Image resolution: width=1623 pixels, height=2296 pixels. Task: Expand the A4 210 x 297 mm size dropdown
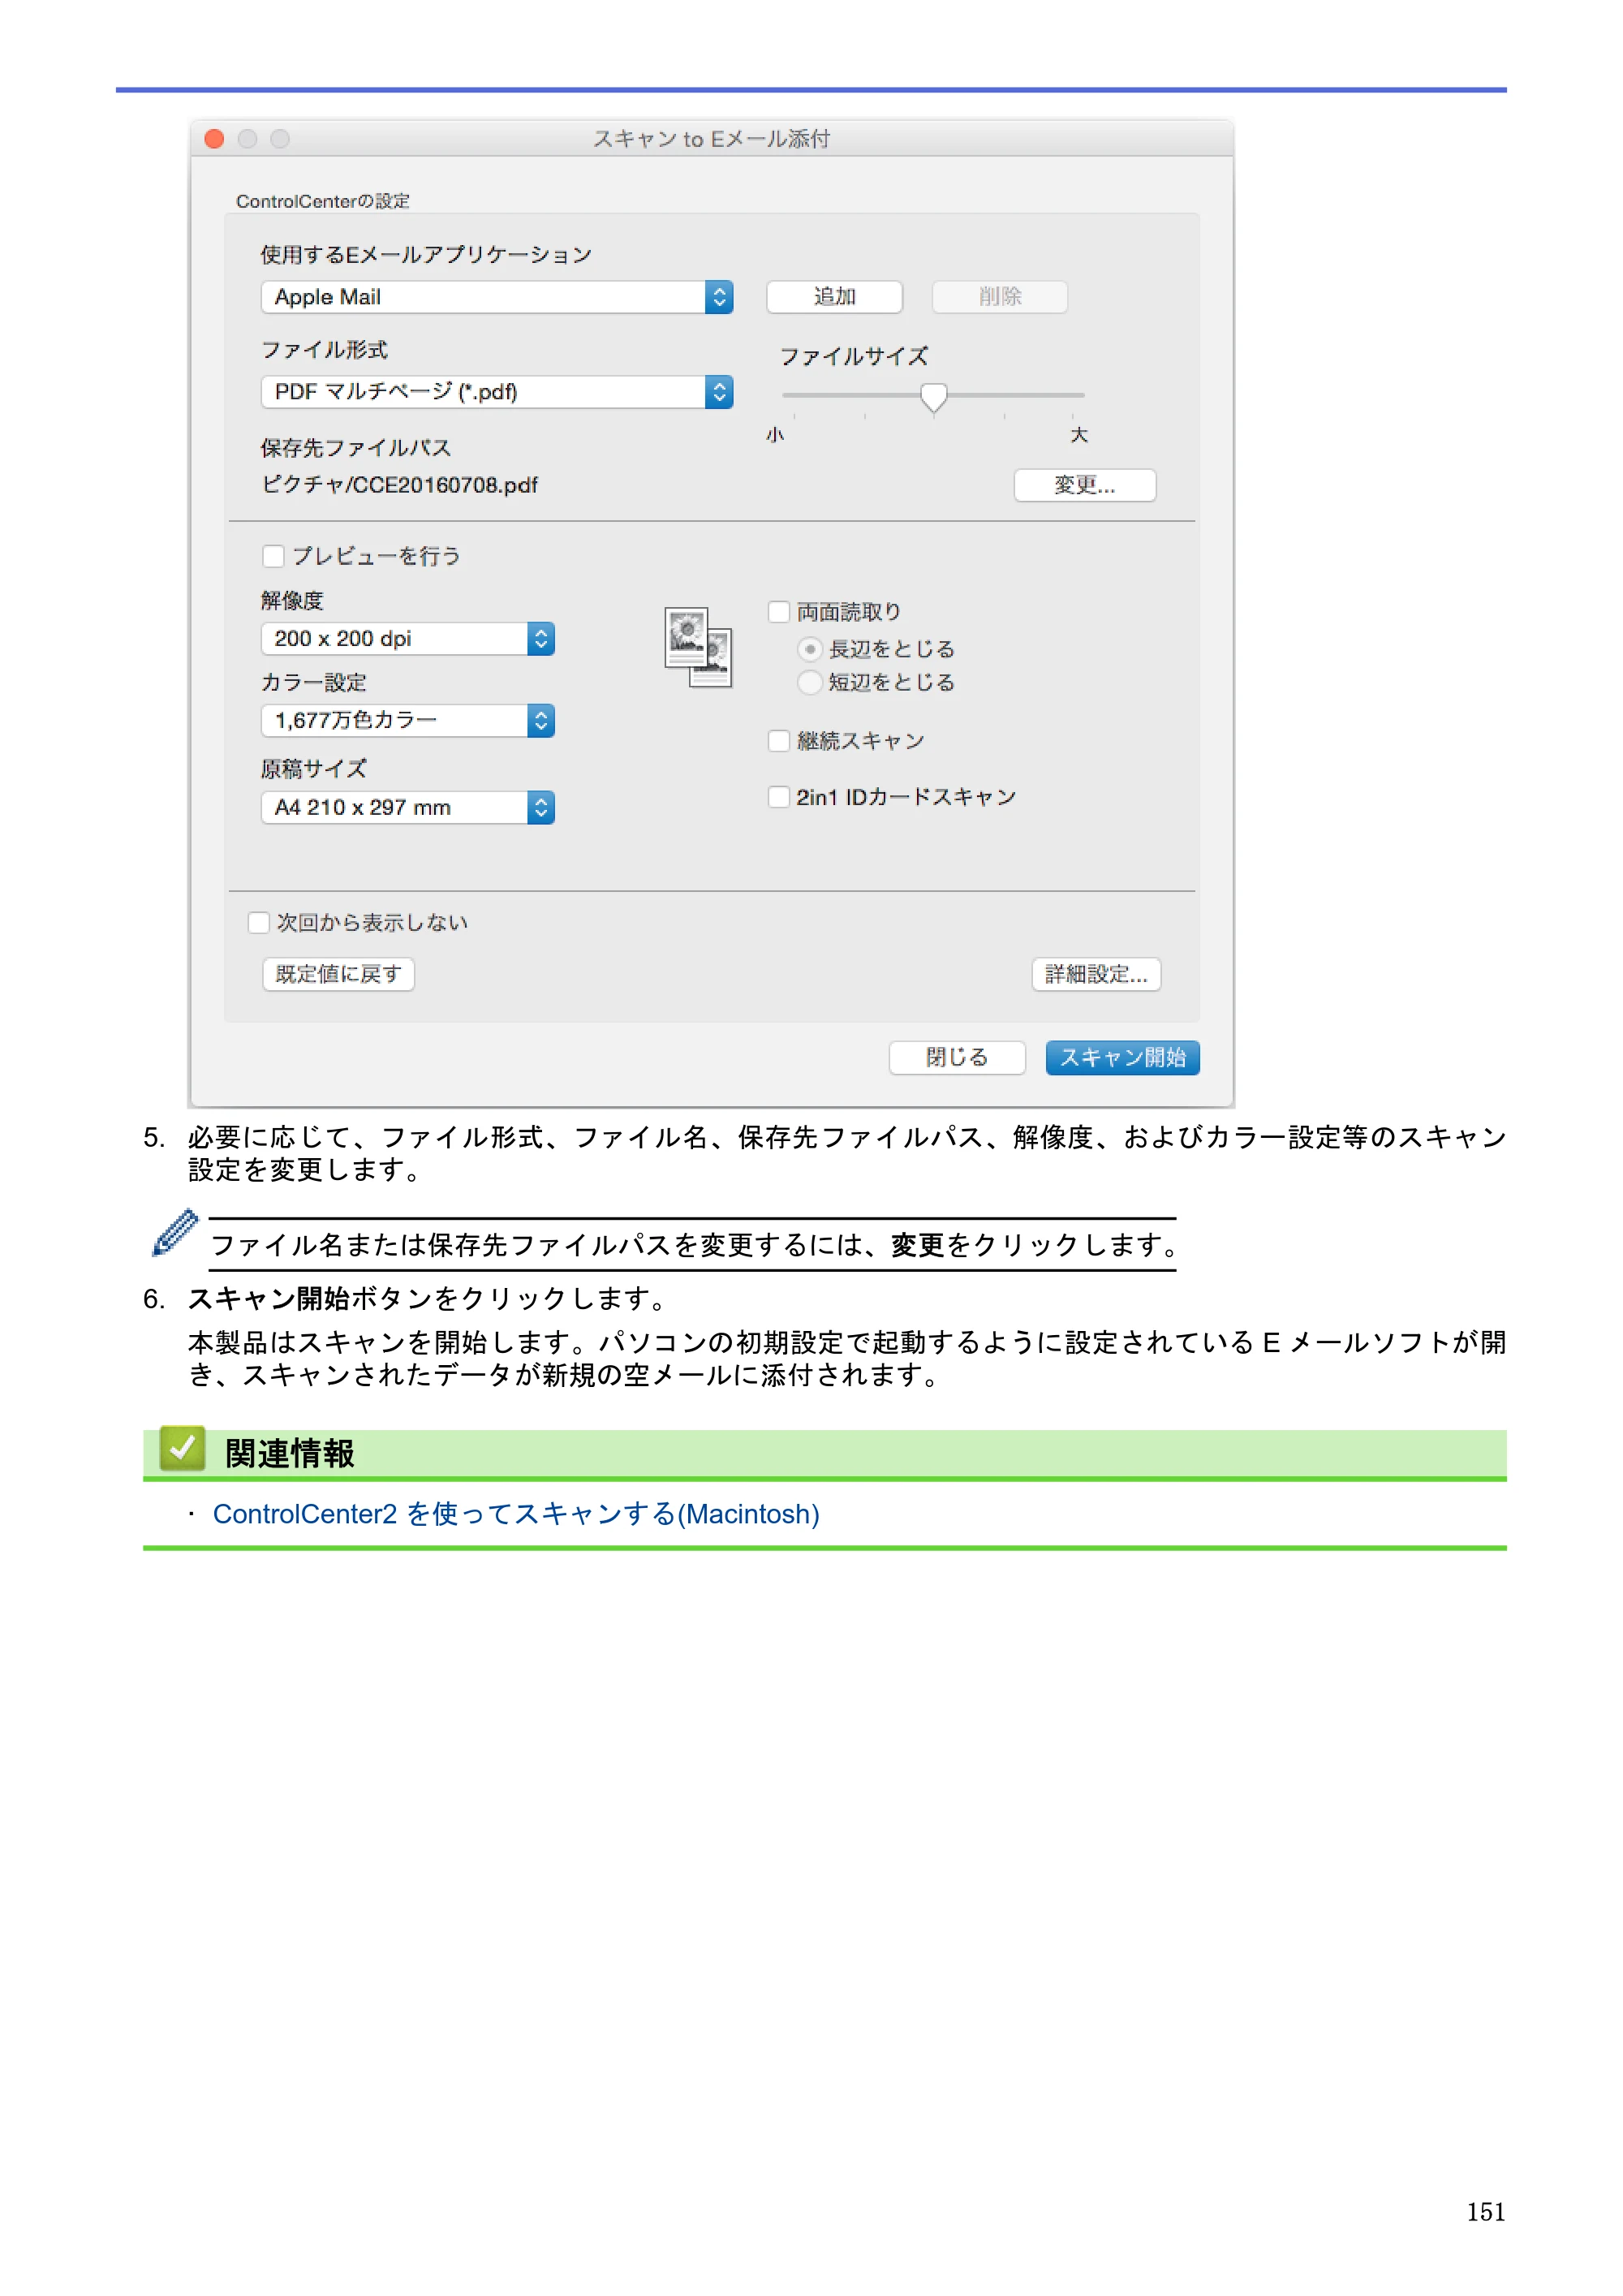point(408,808)
